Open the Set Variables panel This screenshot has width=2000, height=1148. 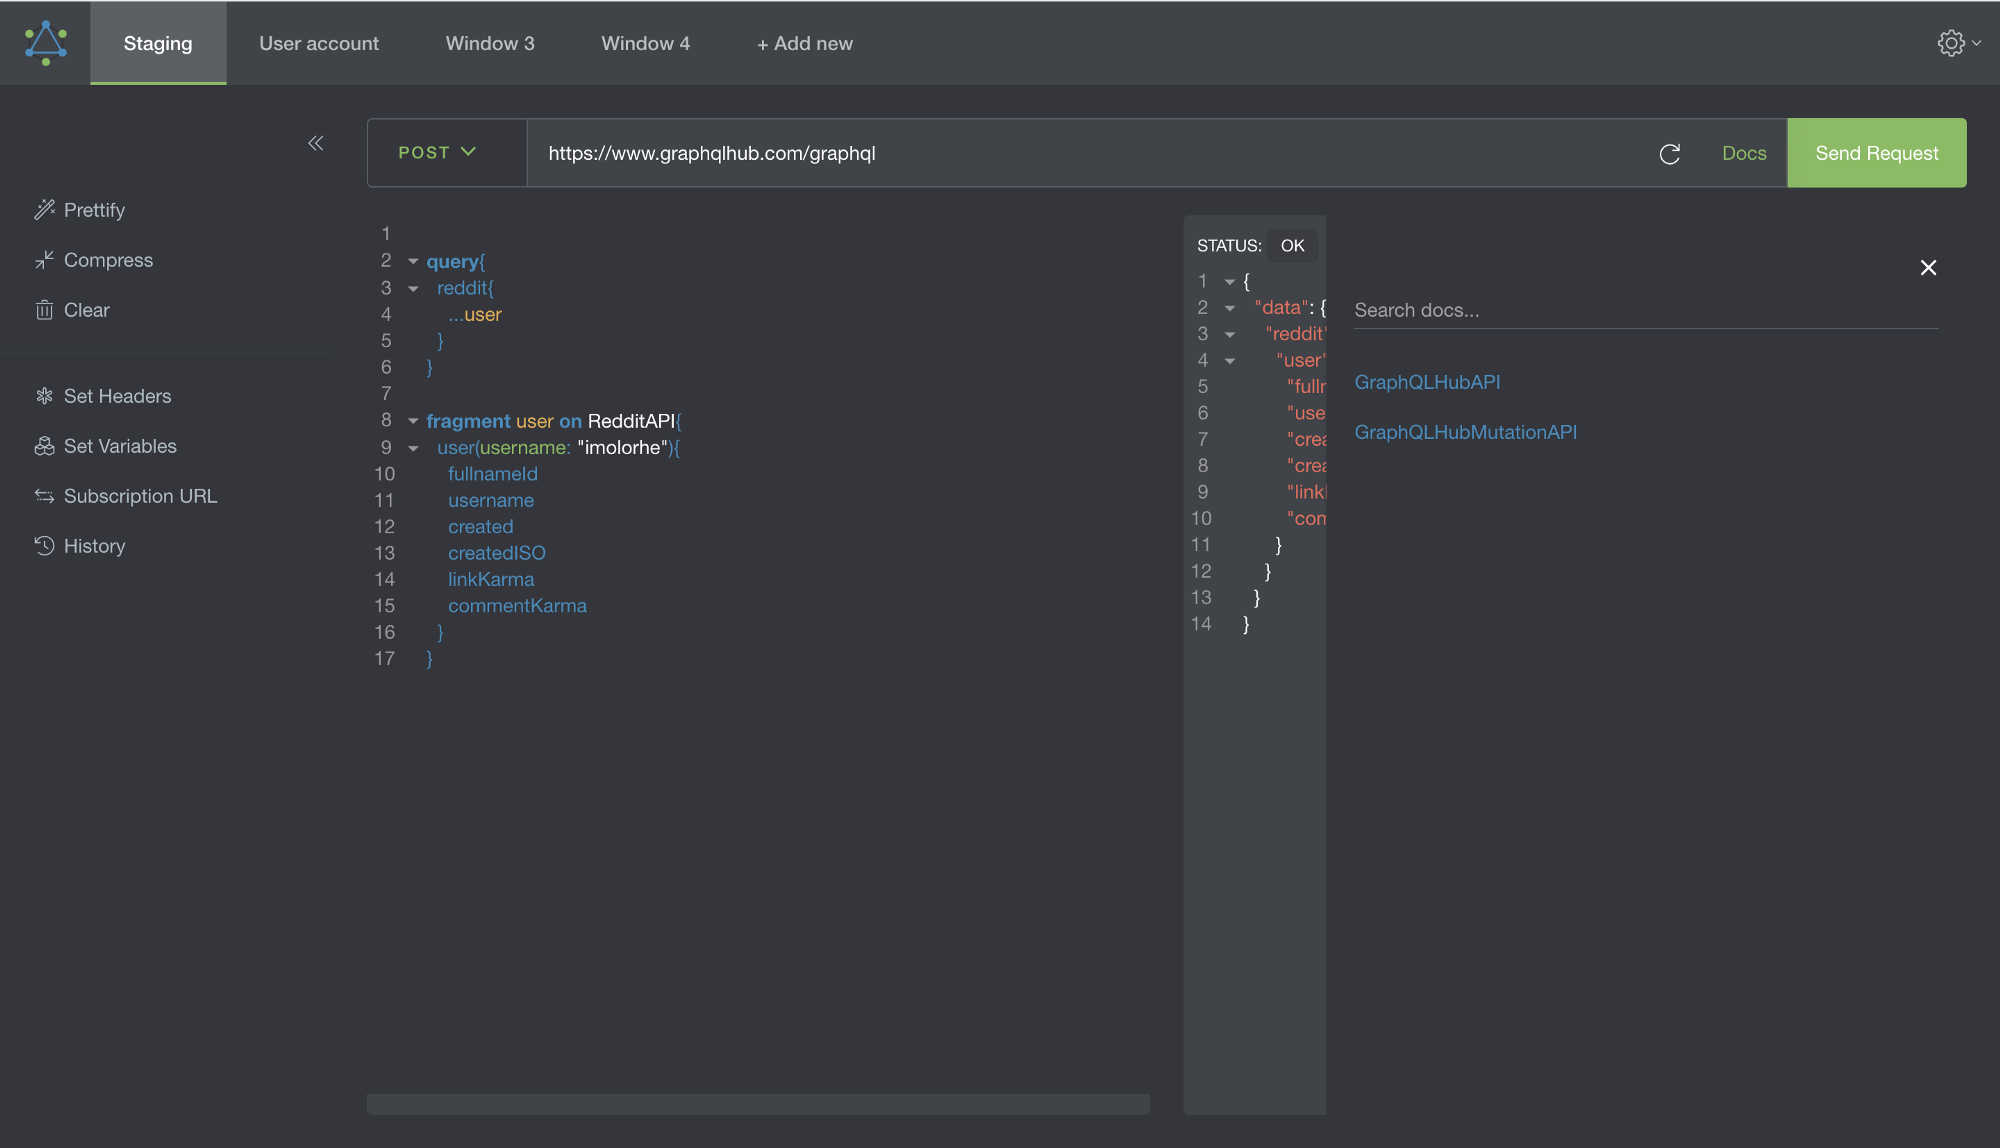[x=120, y=446]
